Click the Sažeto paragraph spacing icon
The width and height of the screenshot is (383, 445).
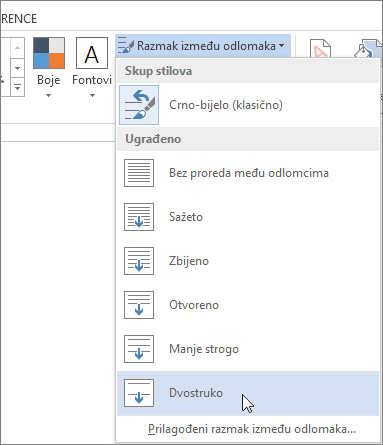pyautogui.click(x=139, y=217)
